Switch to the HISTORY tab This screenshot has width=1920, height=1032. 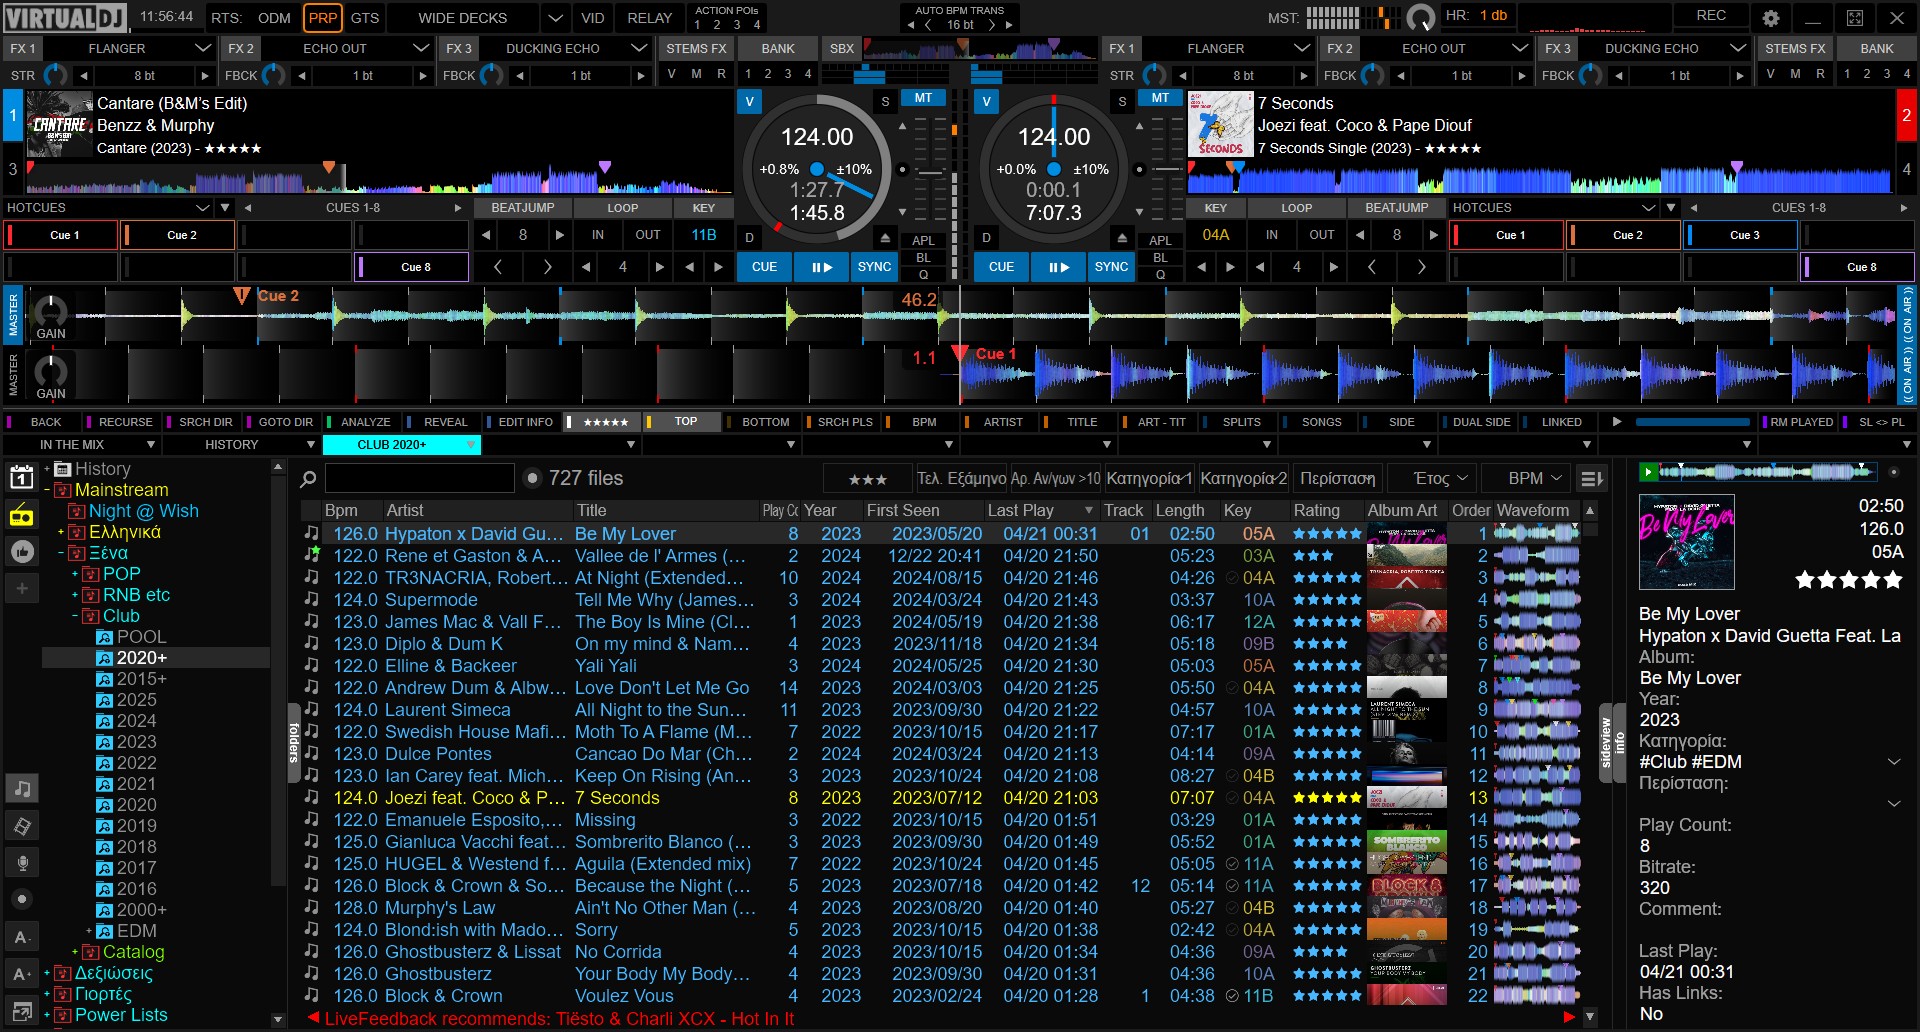click(x=232, y=444)
